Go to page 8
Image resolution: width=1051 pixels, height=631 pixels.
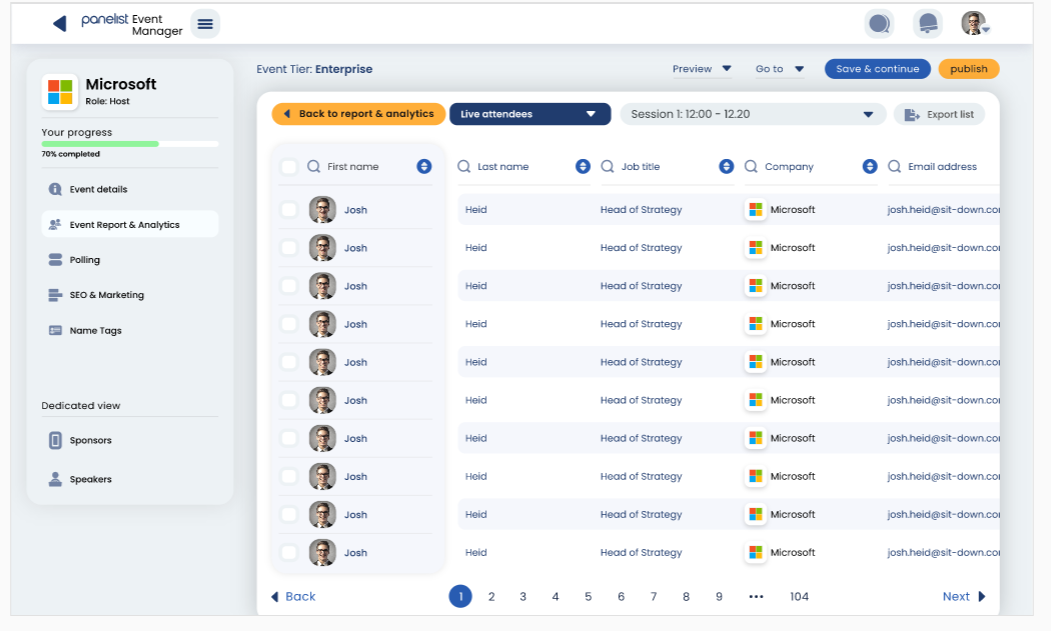pos(686,597)
